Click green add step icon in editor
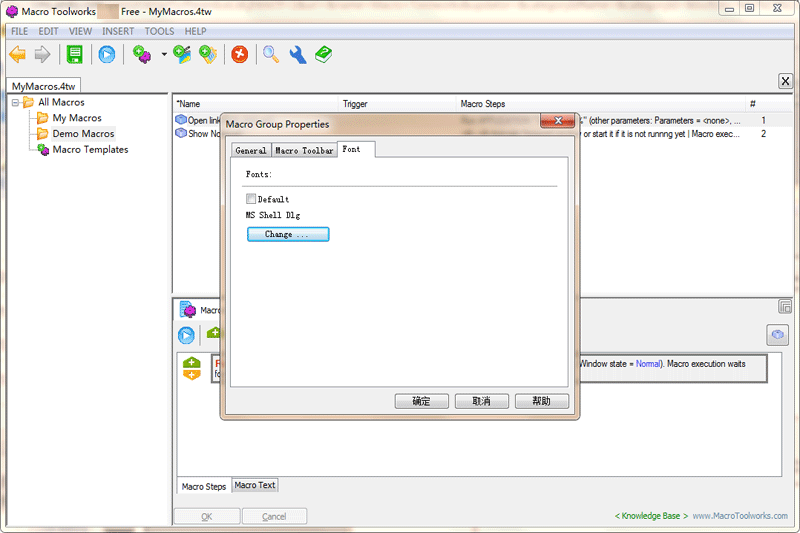 click(x=213, y=333)
